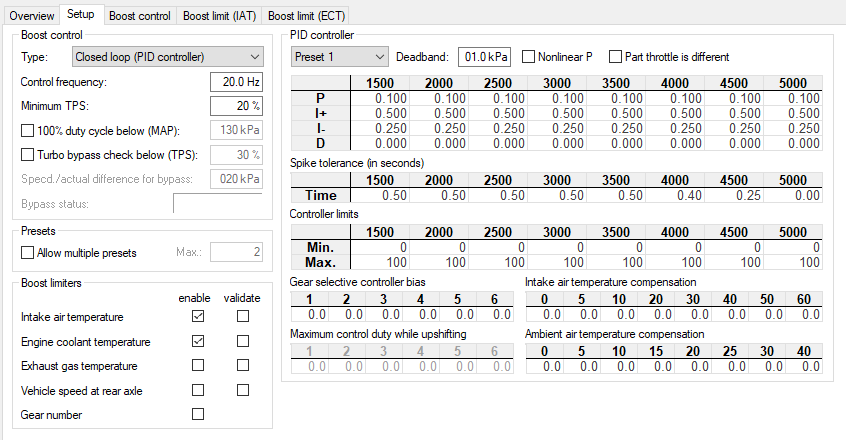Uncheck Engine coolant temperature enable box
Image resolution: width=846 pixels, height=440 pixels.
pos(198,341)
